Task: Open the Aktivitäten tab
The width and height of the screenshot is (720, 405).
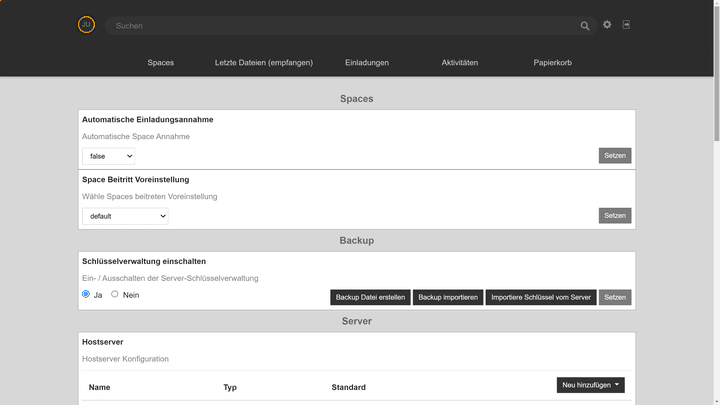Action: point(460,63)
